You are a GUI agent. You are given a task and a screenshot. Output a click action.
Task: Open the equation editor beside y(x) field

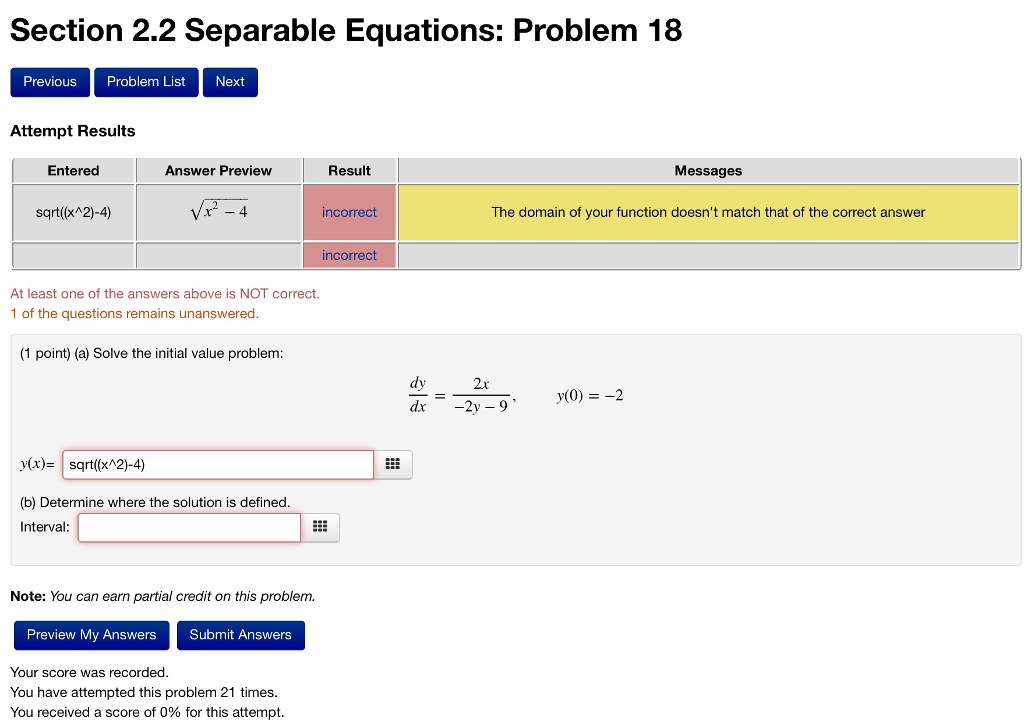click(392, 464)
